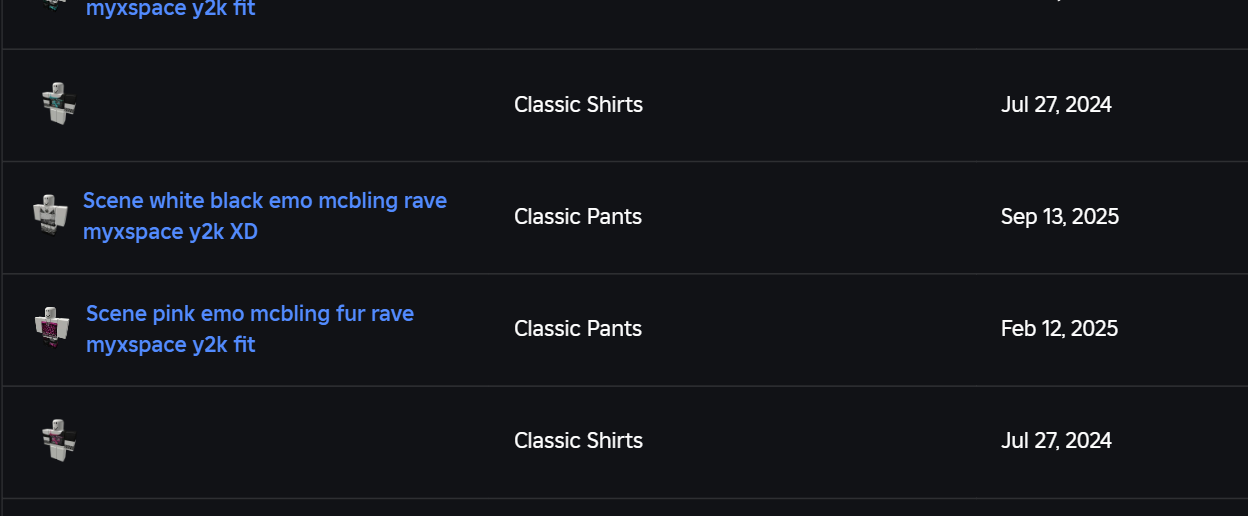This screenshot has height=516, width=1248.
Task: Click 'Classic Pants' beside the white black item
Action: (577, 217)
